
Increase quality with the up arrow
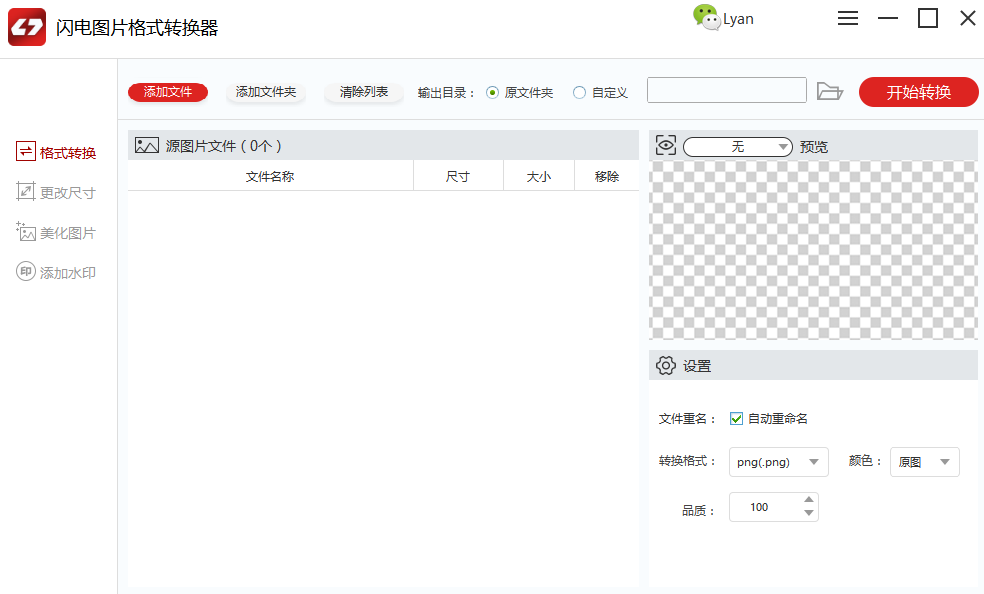pyautogui.click(x=809, y=499)
